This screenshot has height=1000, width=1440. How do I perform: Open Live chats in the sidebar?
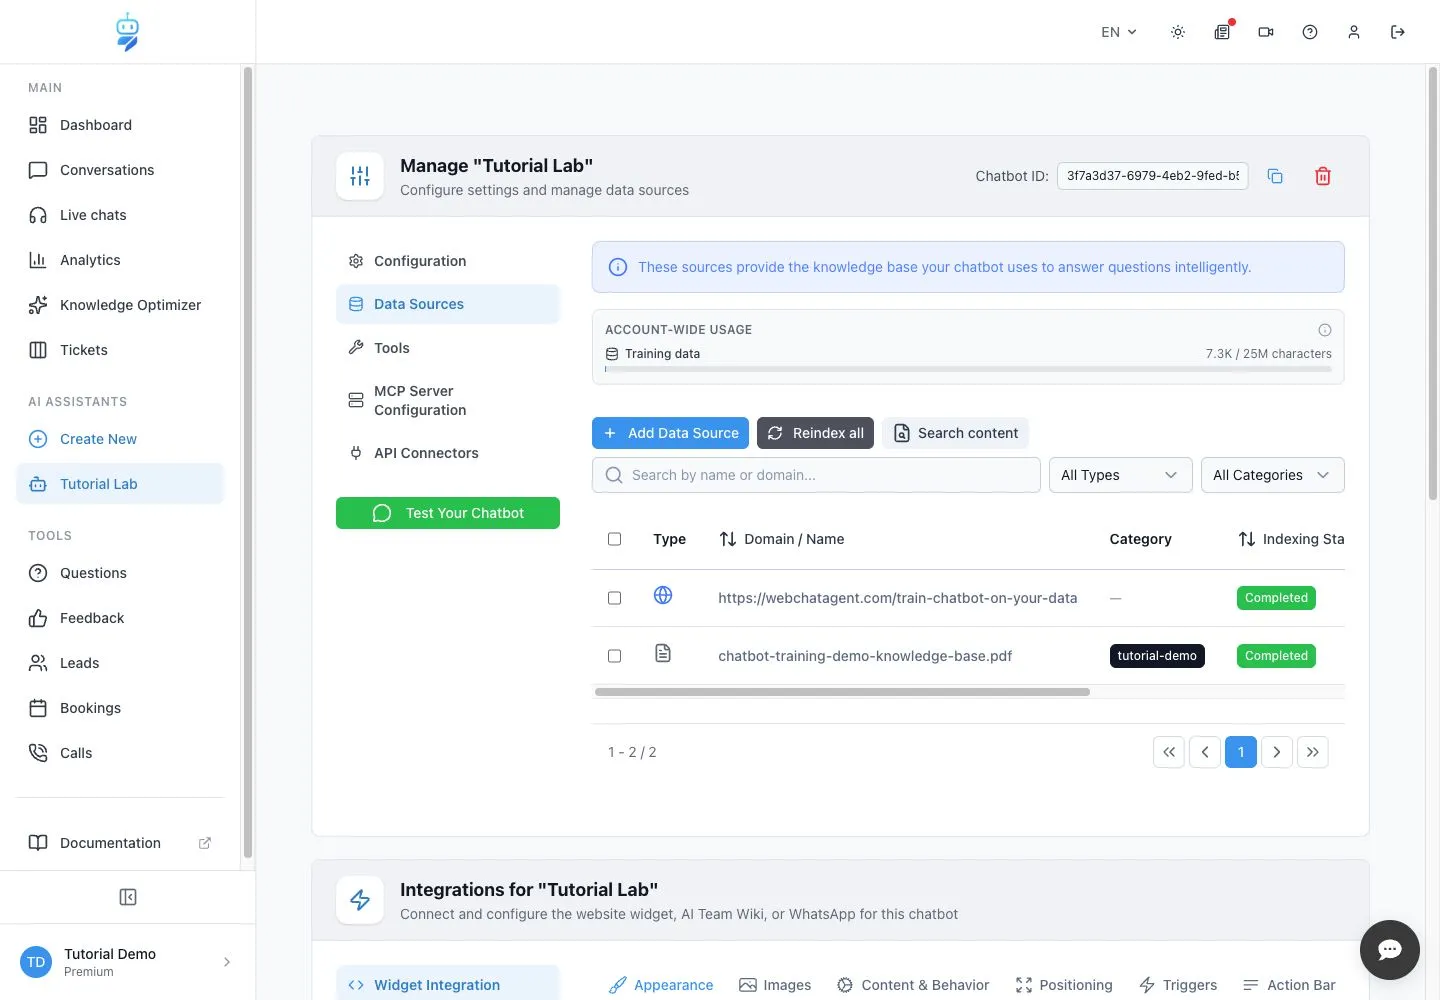pyautogui.click(x=120, y=215)
